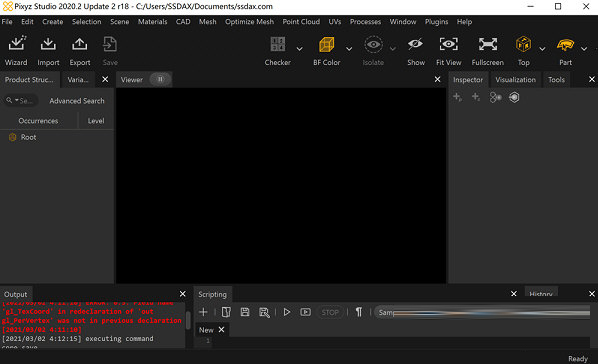
Task: Click the Fit View icon
Action: tap(448, 44)
